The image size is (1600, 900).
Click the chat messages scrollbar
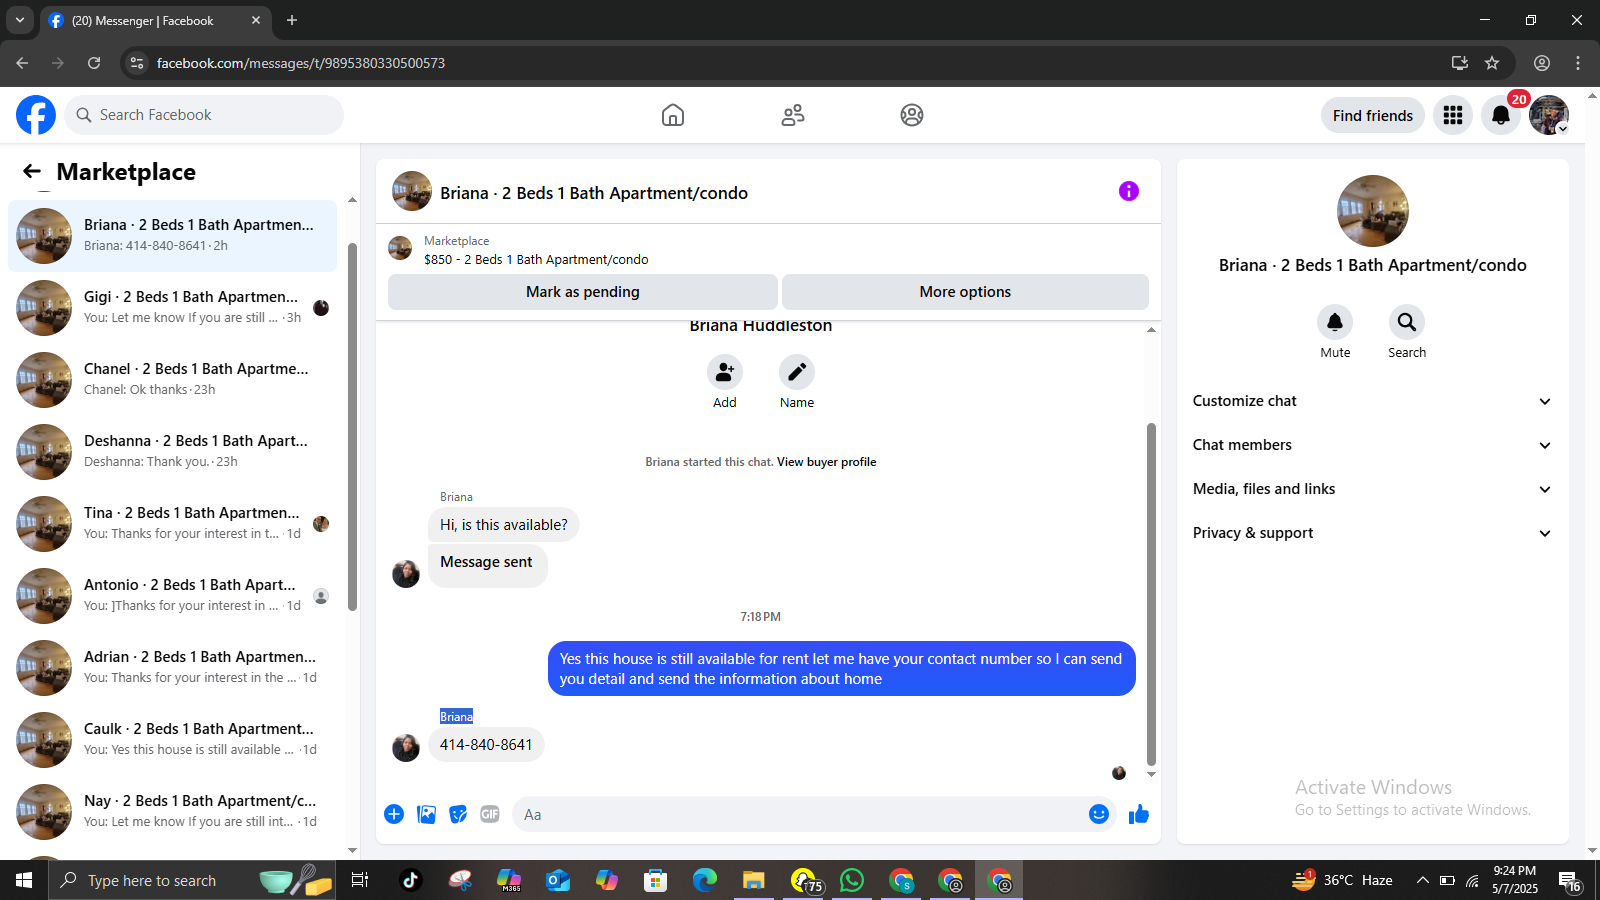click(1151, 594)
